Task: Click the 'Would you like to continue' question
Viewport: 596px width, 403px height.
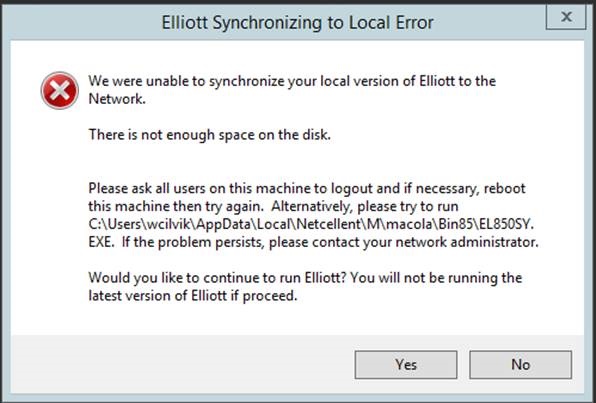Action: (x=217, y=278)
